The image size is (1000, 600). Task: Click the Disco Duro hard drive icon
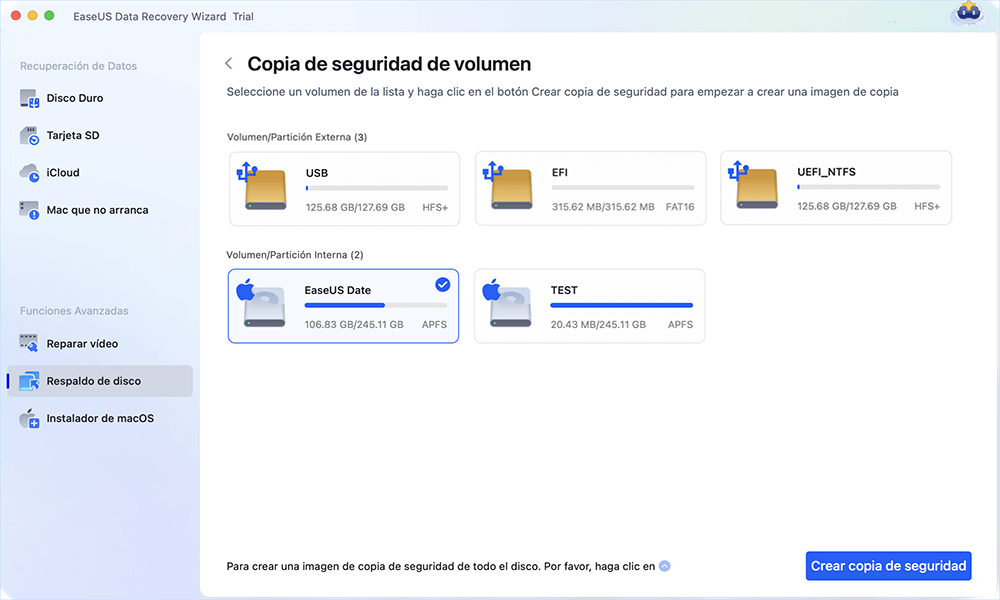(29, 98)
